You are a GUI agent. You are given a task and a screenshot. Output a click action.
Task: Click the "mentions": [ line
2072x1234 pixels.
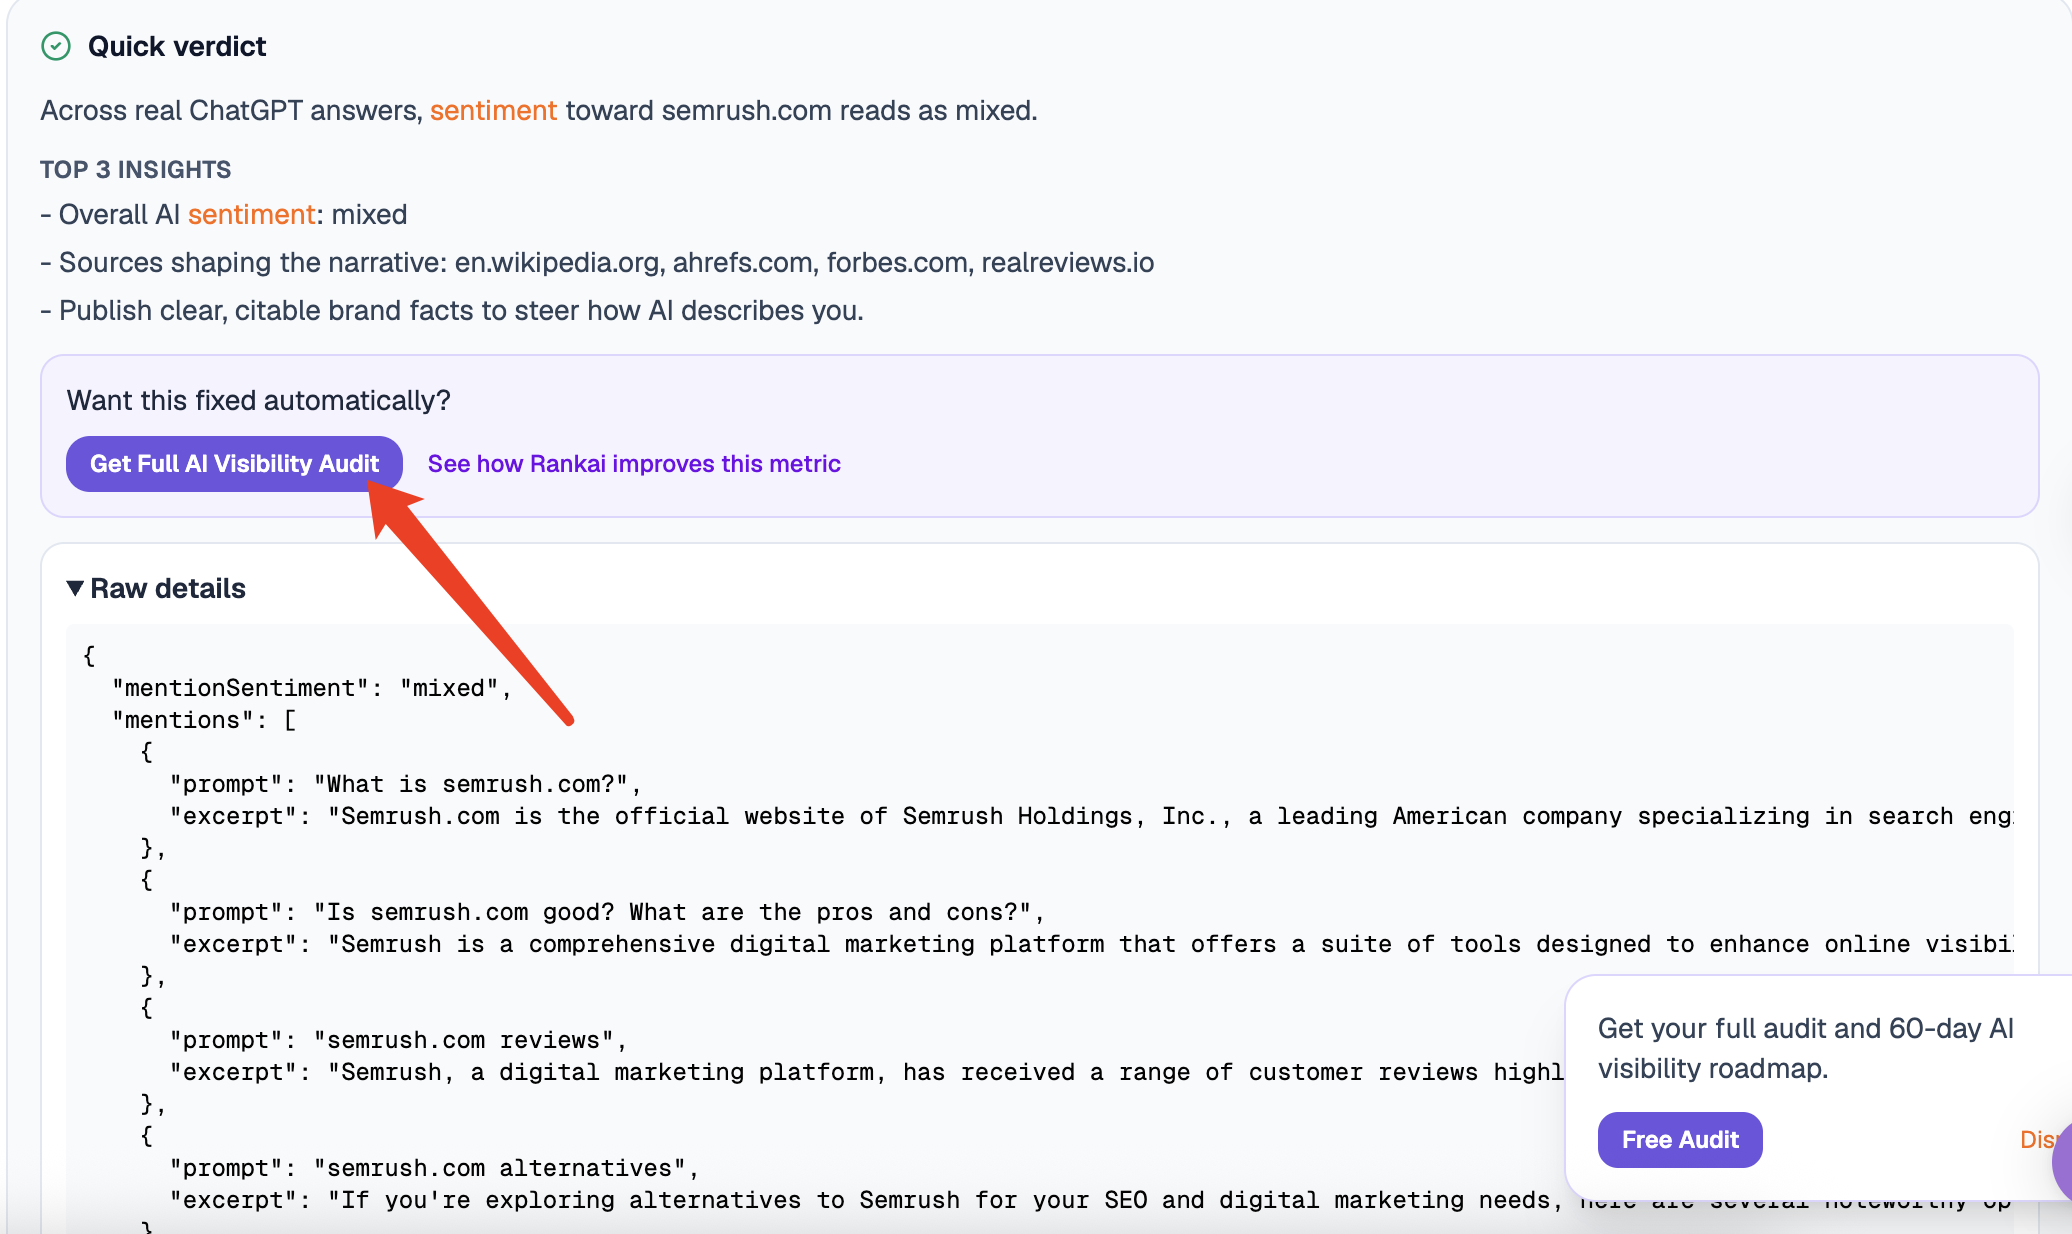[x=205, y=720]
